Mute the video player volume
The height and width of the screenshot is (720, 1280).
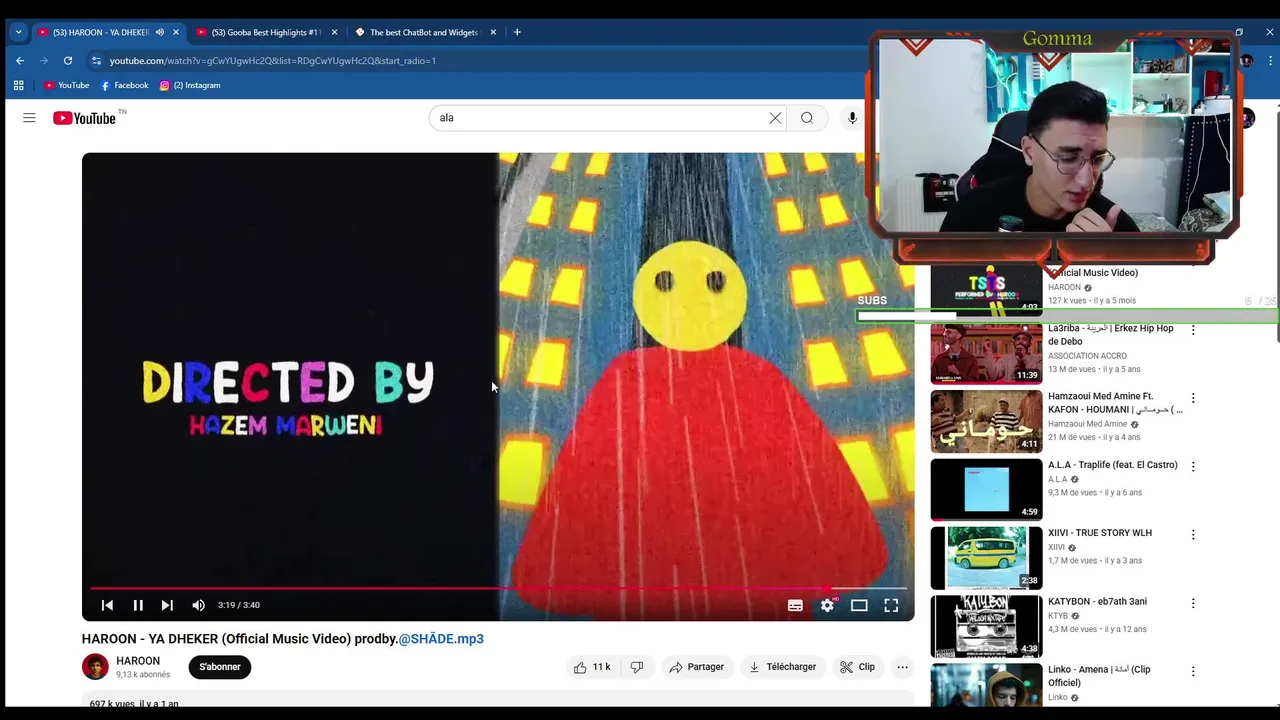(198, 605)
